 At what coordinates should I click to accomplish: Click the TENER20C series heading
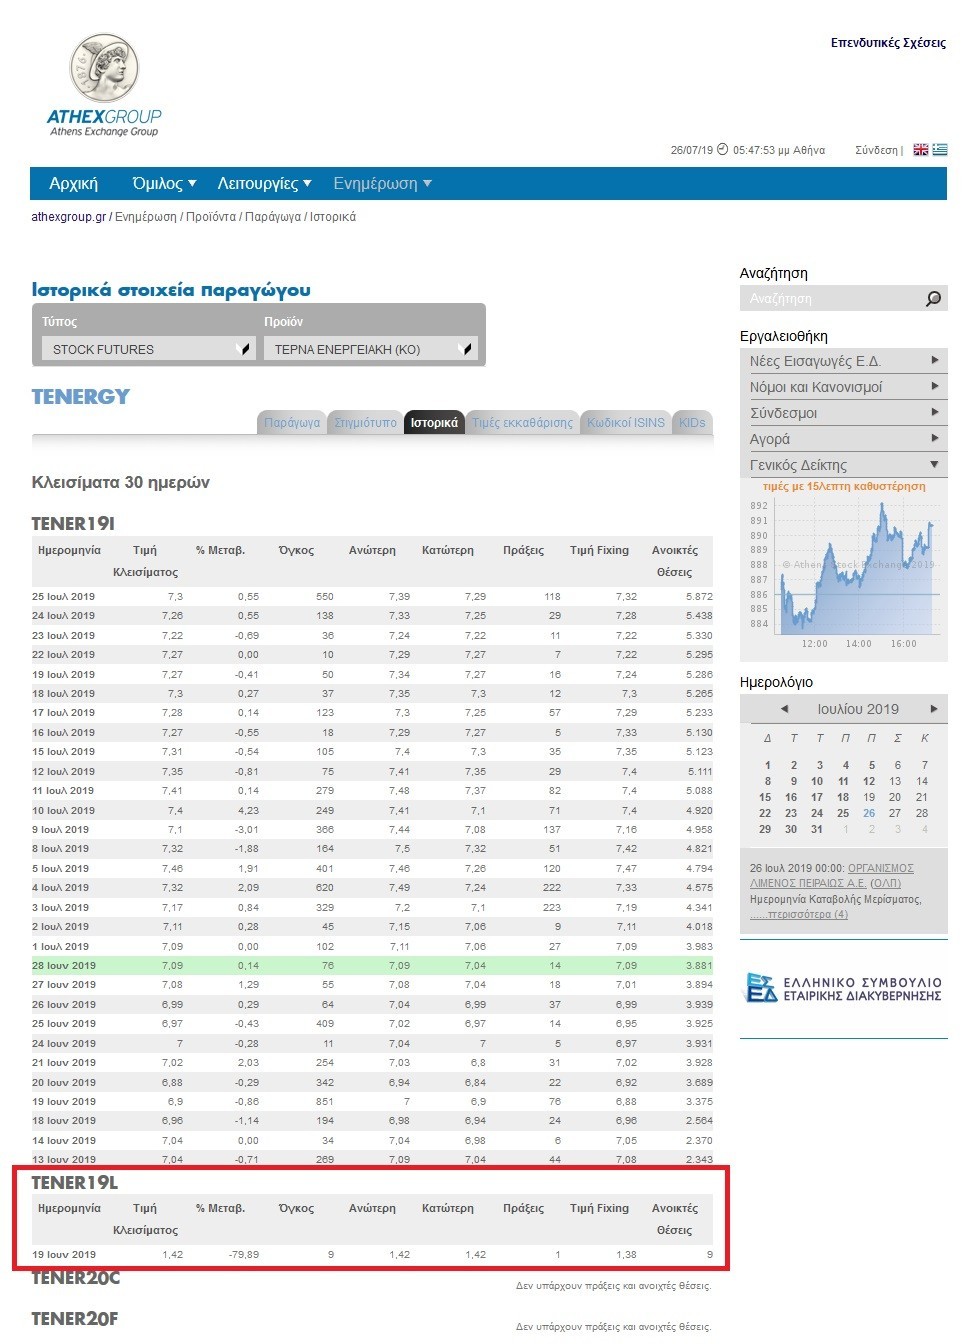coord(76,1278)
